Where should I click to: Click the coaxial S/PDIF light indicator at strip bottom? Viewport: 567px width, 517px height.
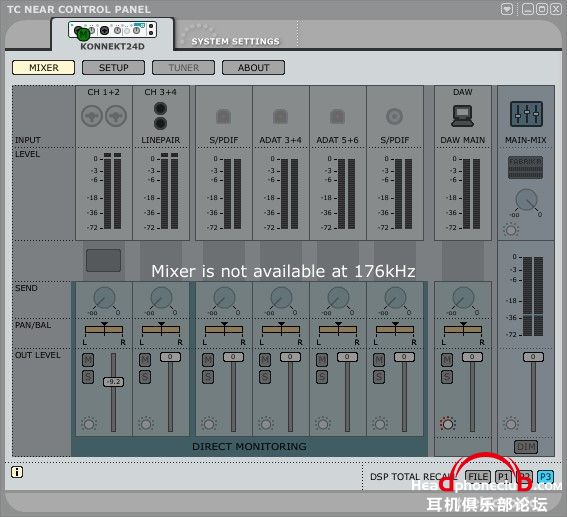click(380, 424)
